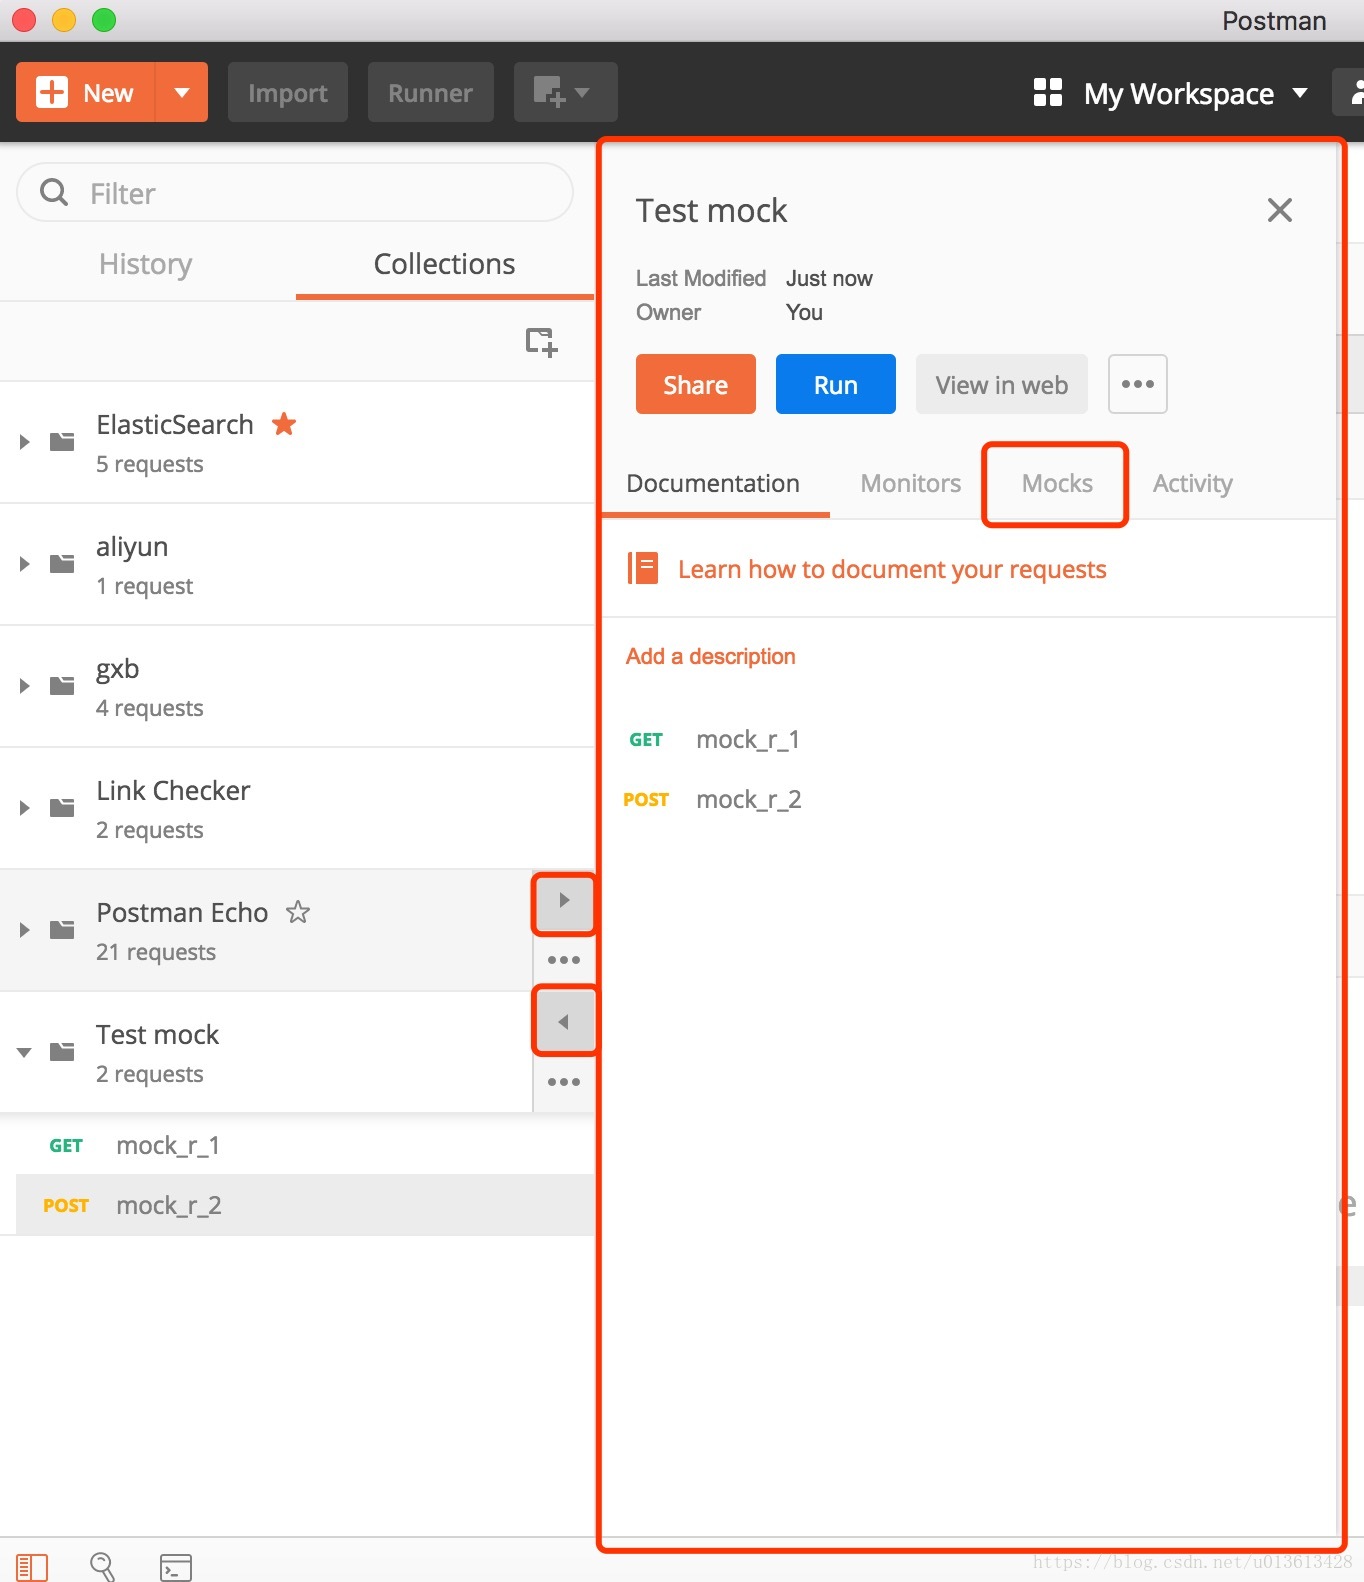Viewport: 1364px width, 1582px height.
Task: Switch to the History tab
Action: click(x=146, y=264)
